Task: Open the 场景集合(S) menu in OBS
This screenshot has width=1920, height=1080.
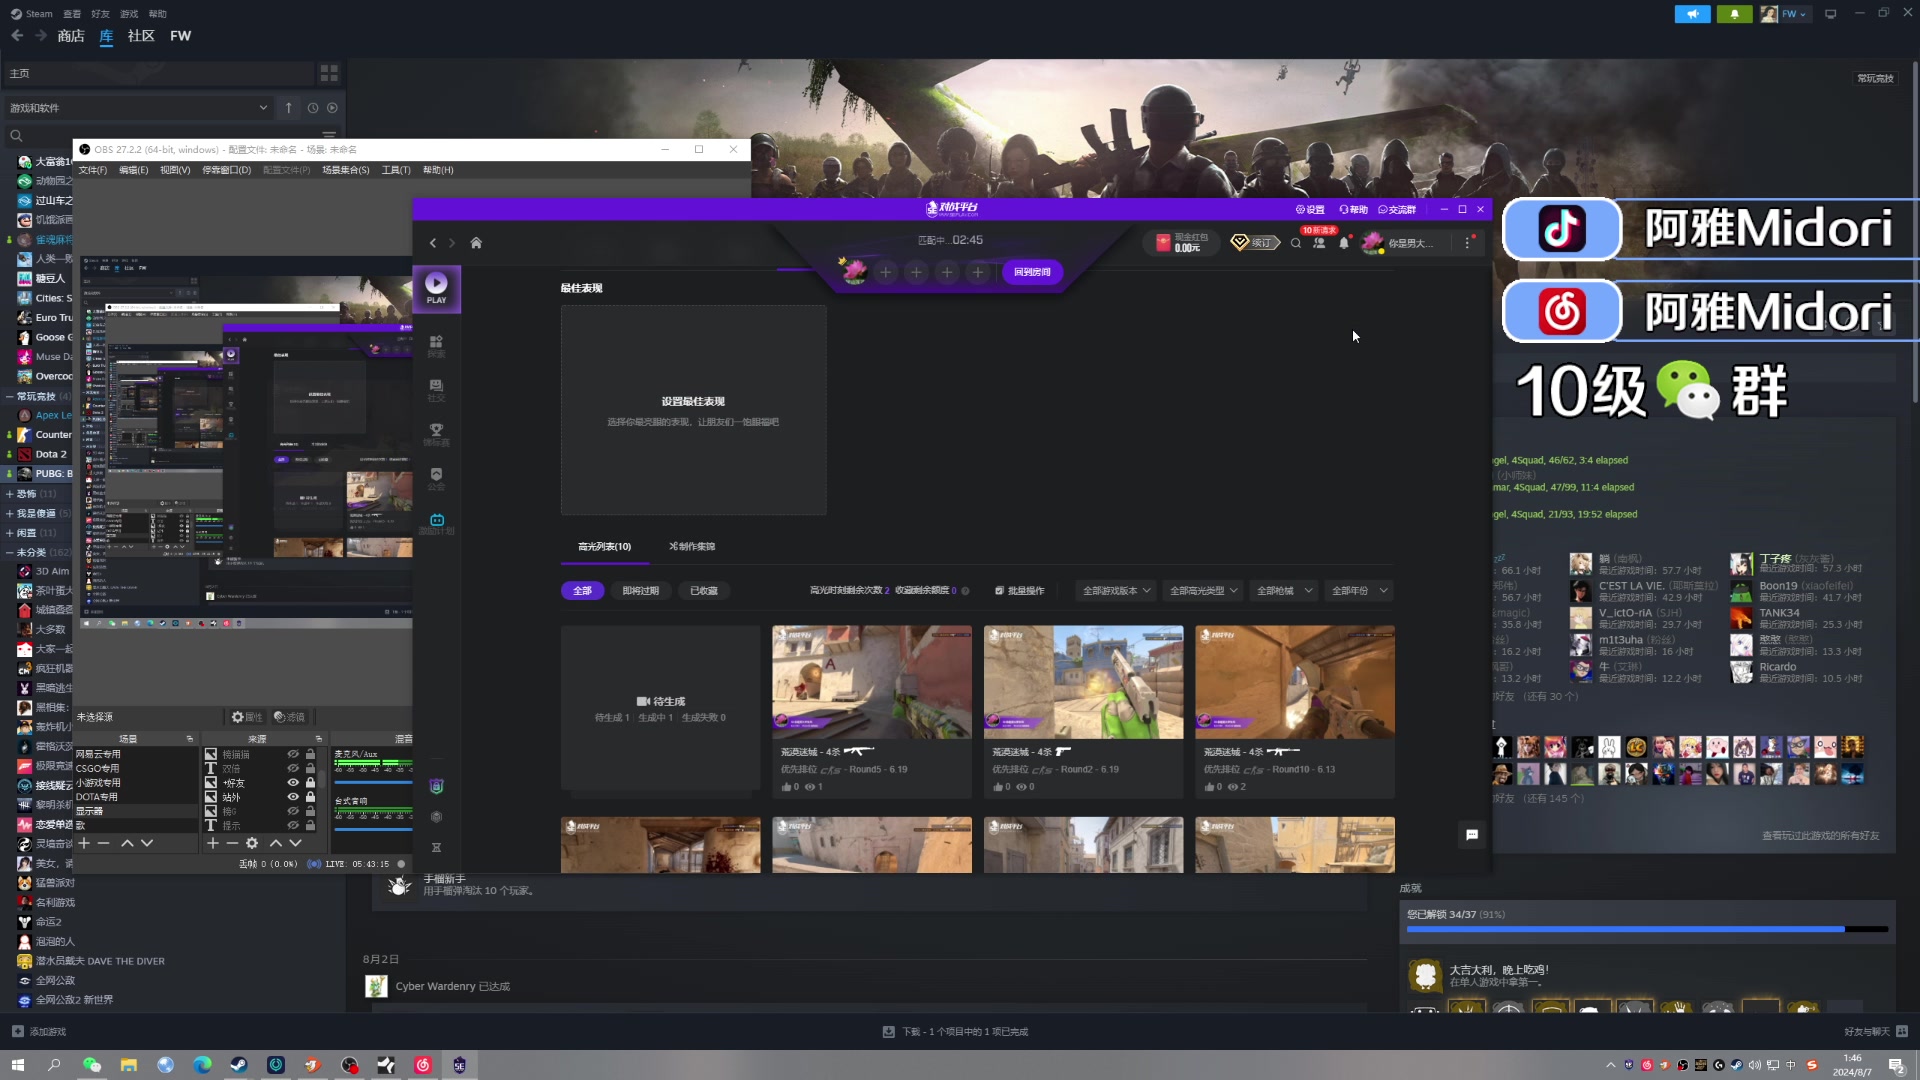Action: tap(346, 170)
